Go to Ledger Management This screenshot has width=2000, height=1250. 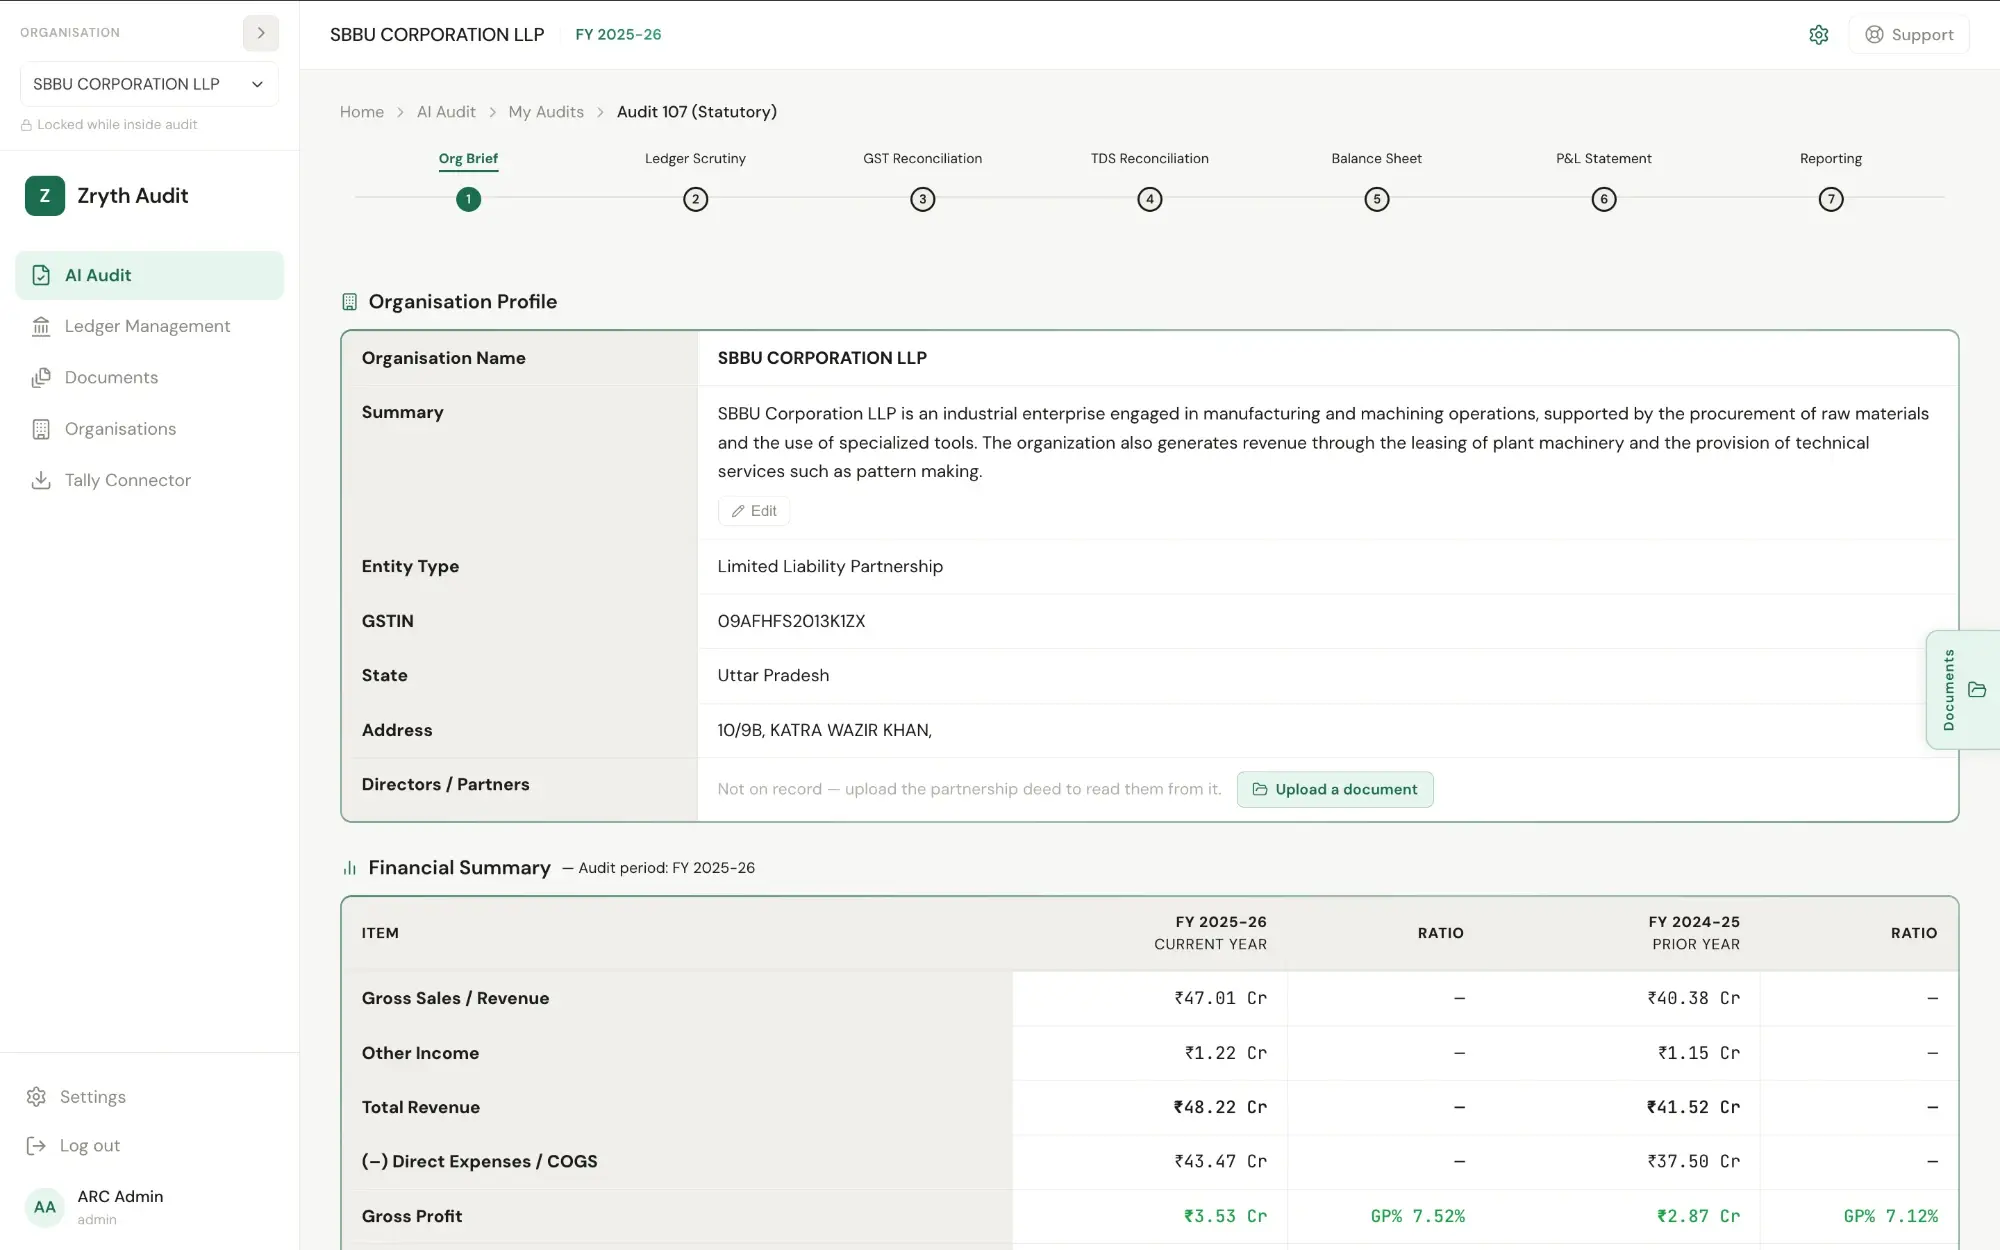click(x=149, y=326)
